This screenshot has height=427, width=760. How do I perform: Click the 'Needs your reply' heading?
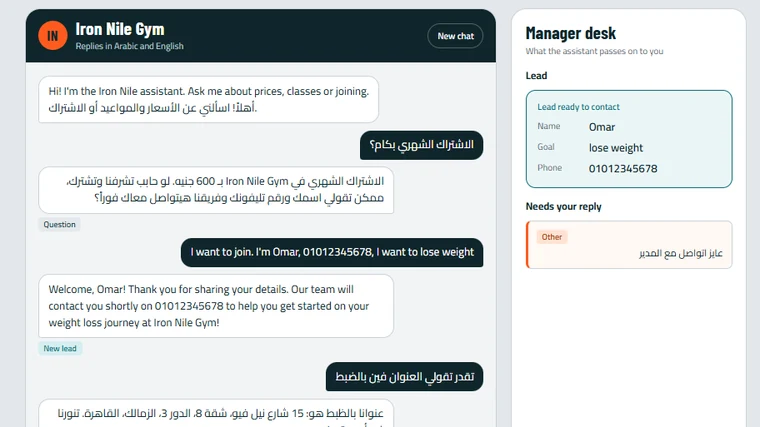563,206
